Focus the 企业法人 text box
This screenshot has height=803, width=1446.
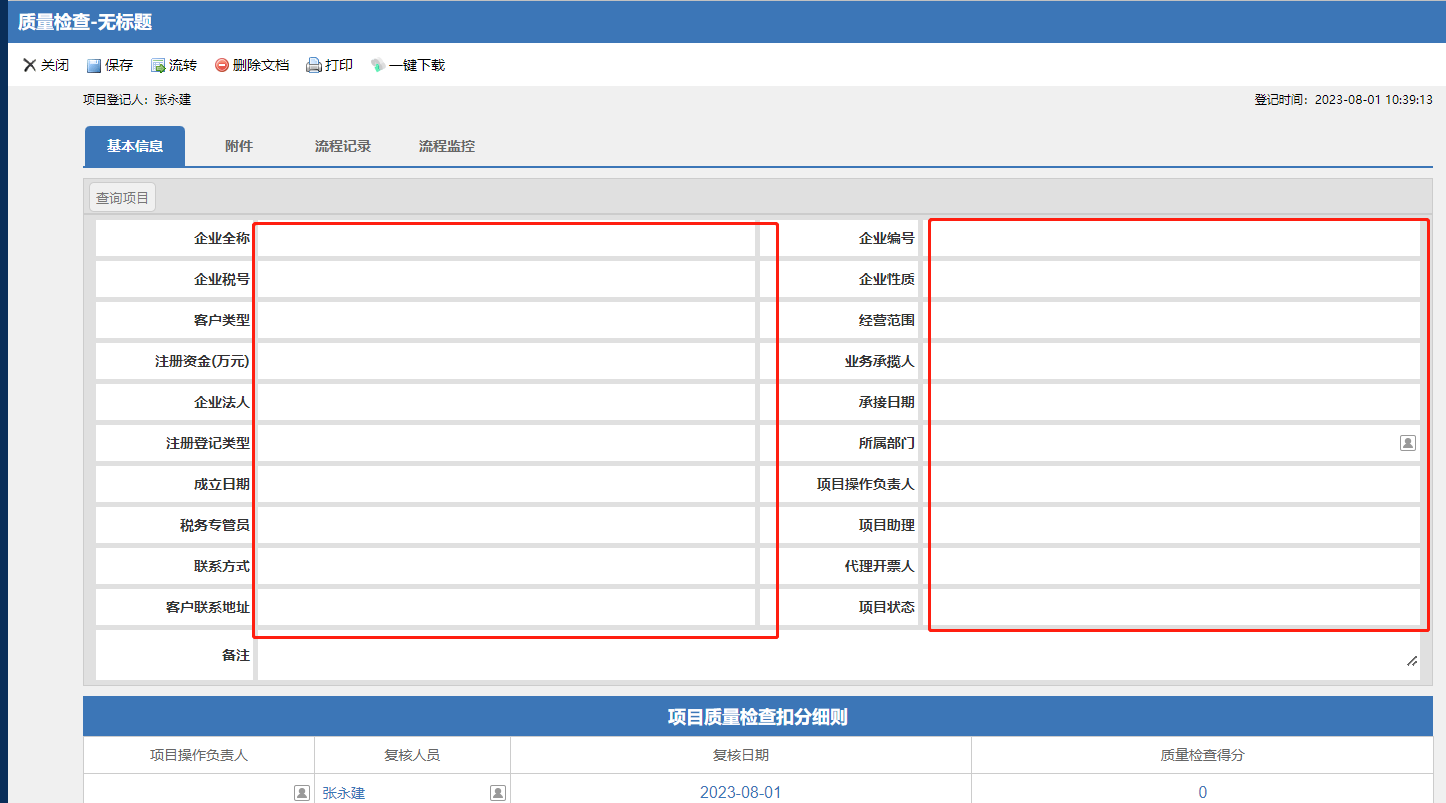(x=506, y=402)
